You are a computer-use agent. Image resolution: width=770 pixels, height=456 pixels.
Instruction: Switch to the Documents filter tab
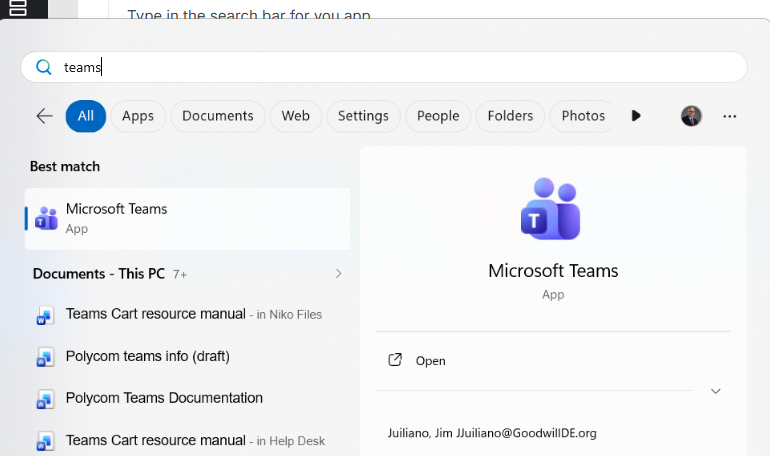217,116
